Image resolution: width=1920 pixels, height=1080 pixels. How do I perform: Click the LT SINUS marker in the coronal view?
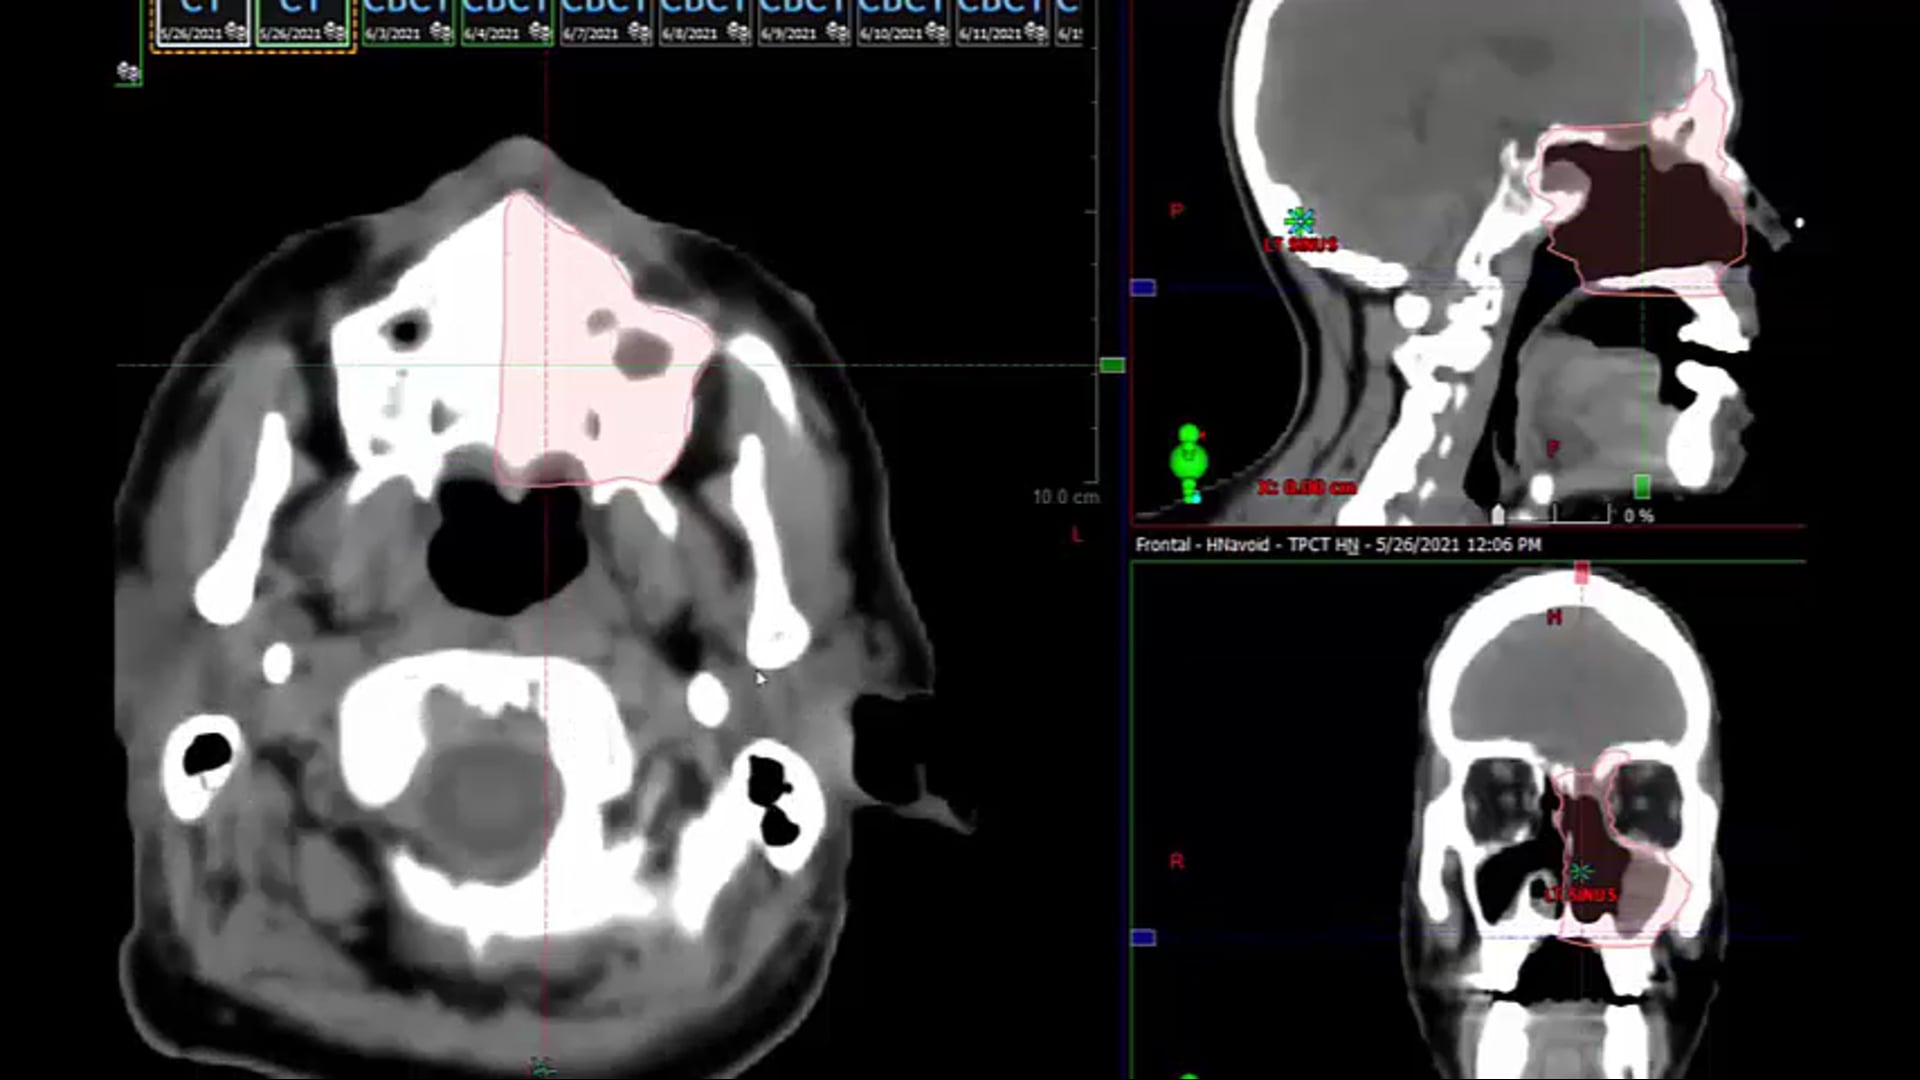tap(1581, 873)
